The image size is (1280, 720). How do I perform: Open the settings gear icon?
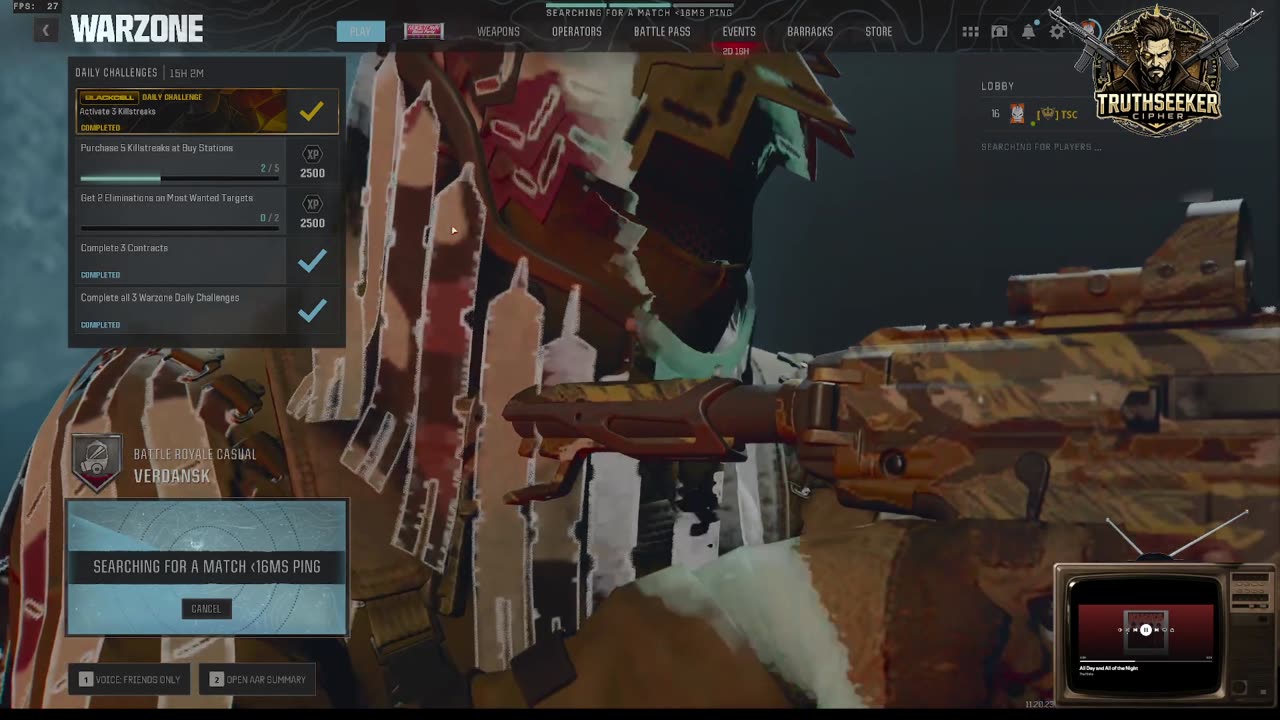(x=1057, y=32)
